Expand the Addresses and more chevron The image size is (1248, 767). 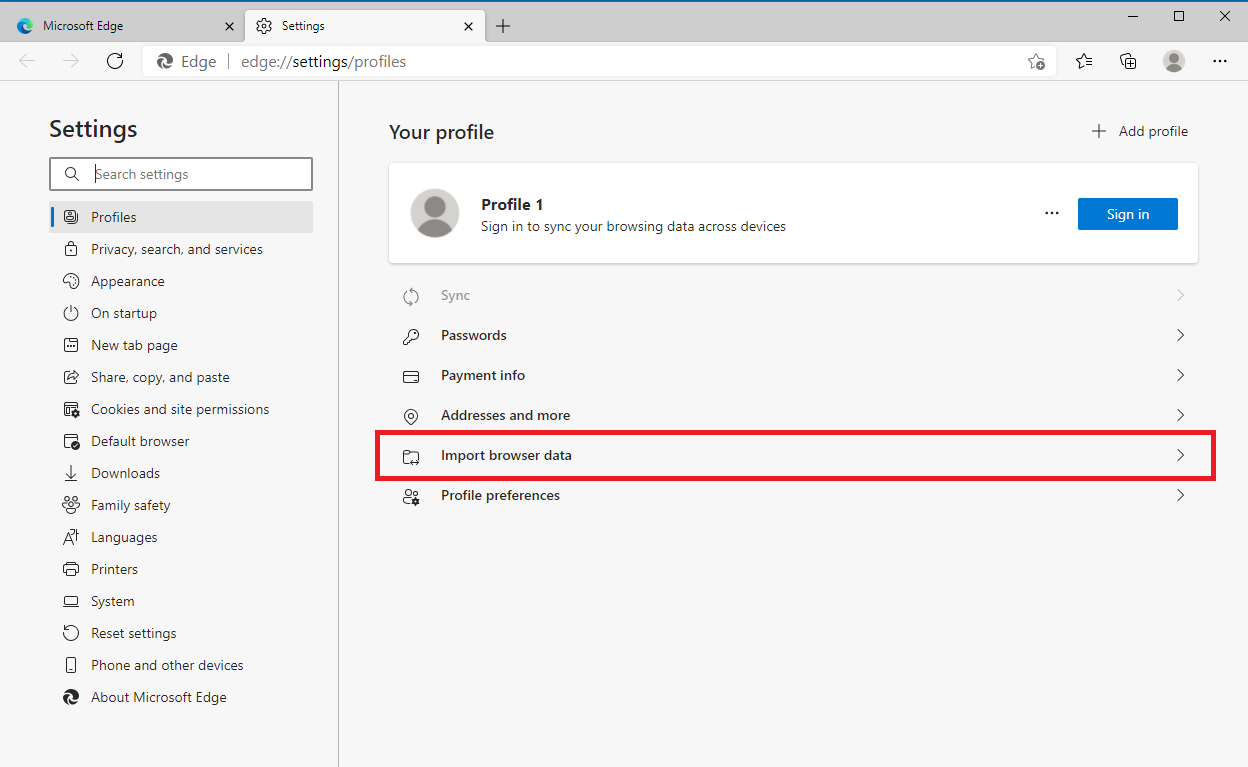1180,415
